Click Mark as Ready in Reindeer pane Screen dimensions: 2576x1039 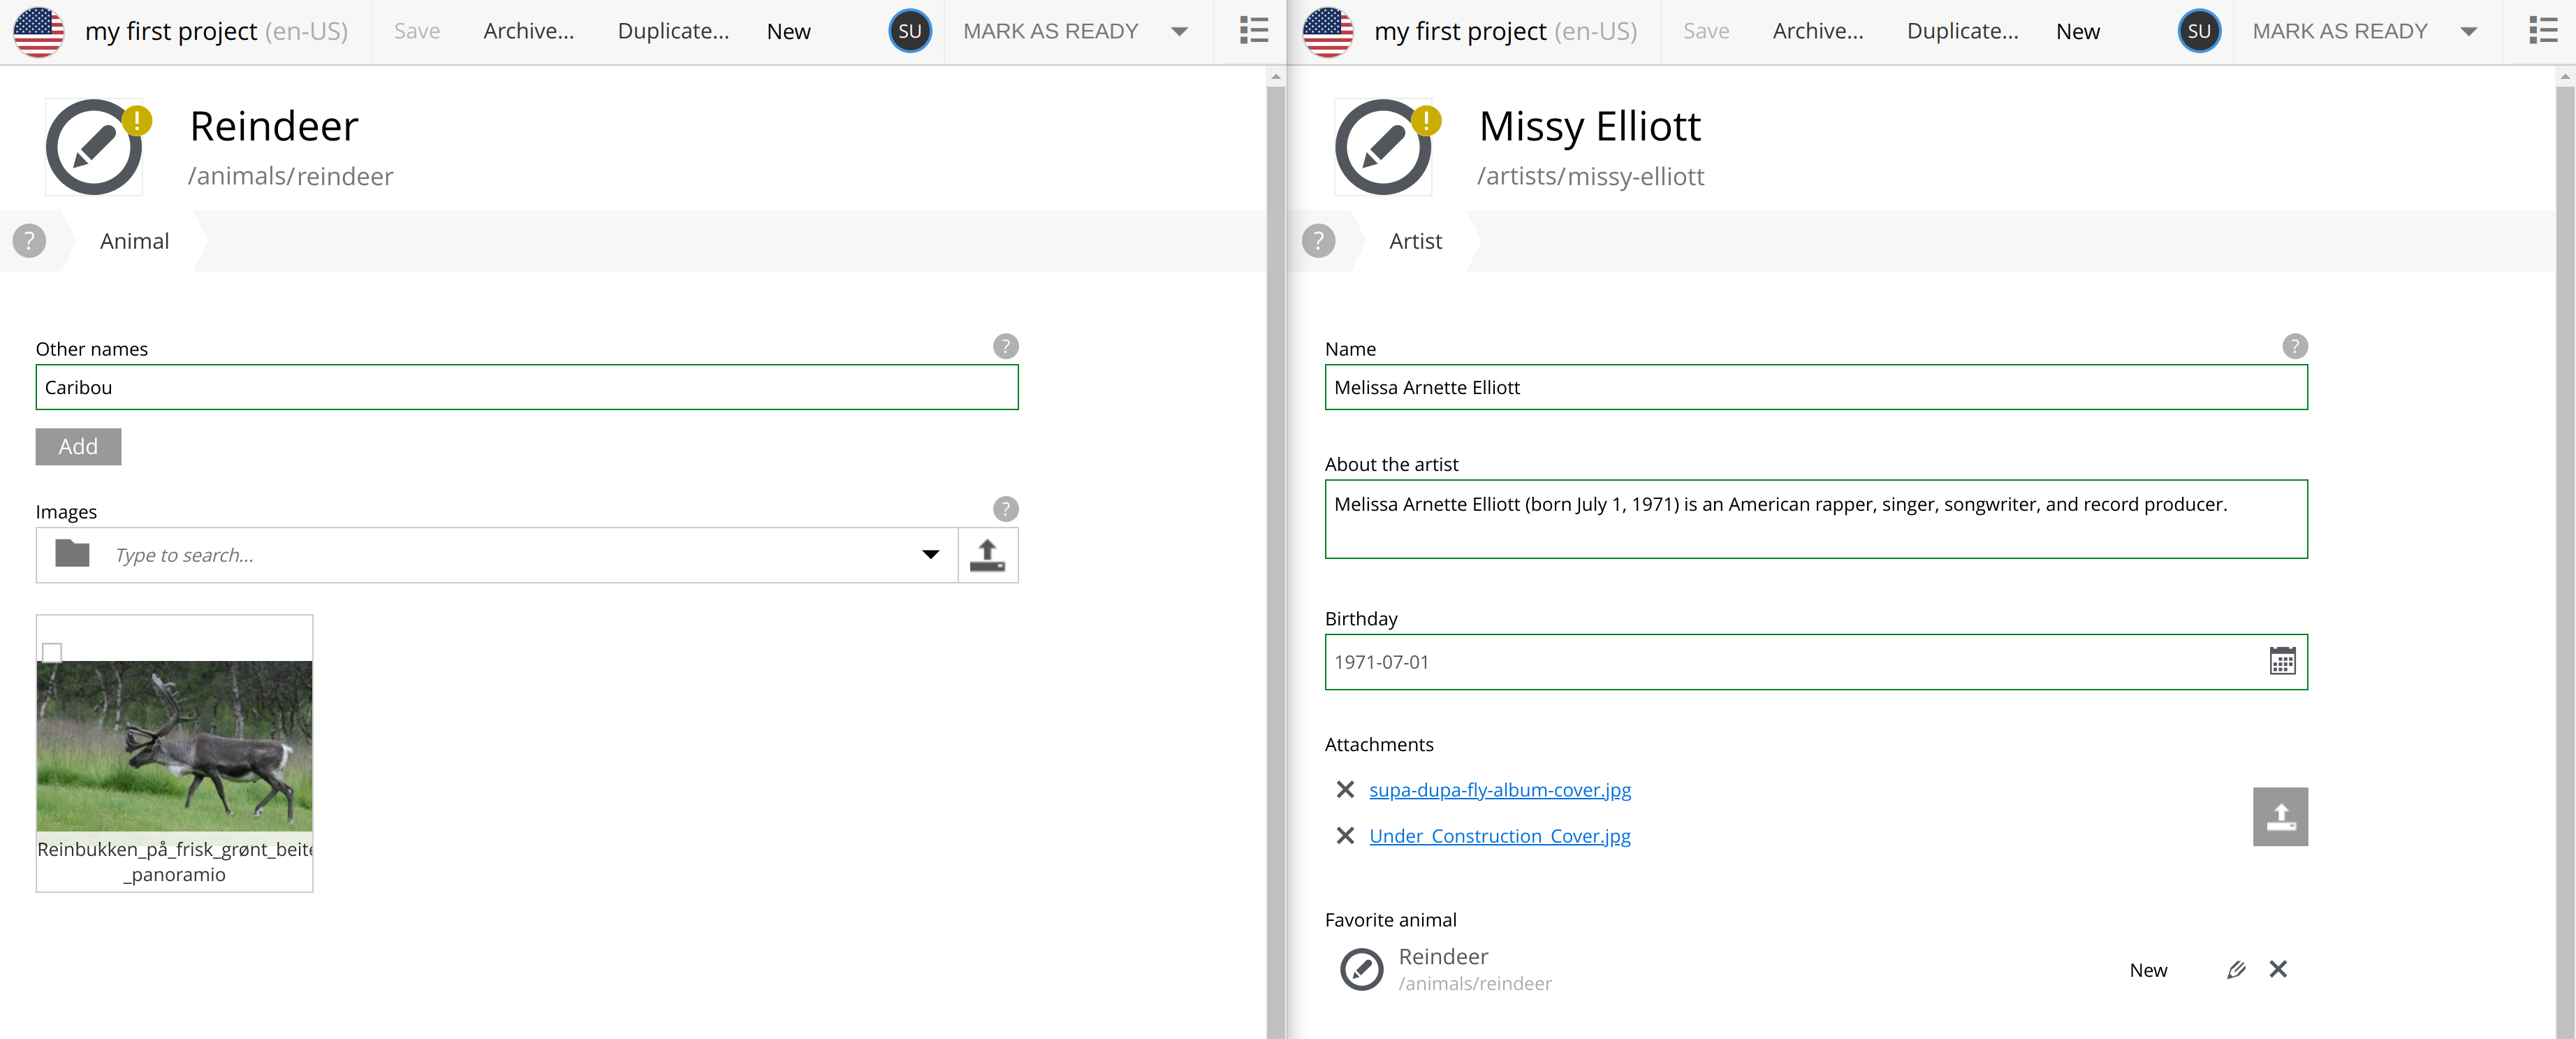point(1050,31)
